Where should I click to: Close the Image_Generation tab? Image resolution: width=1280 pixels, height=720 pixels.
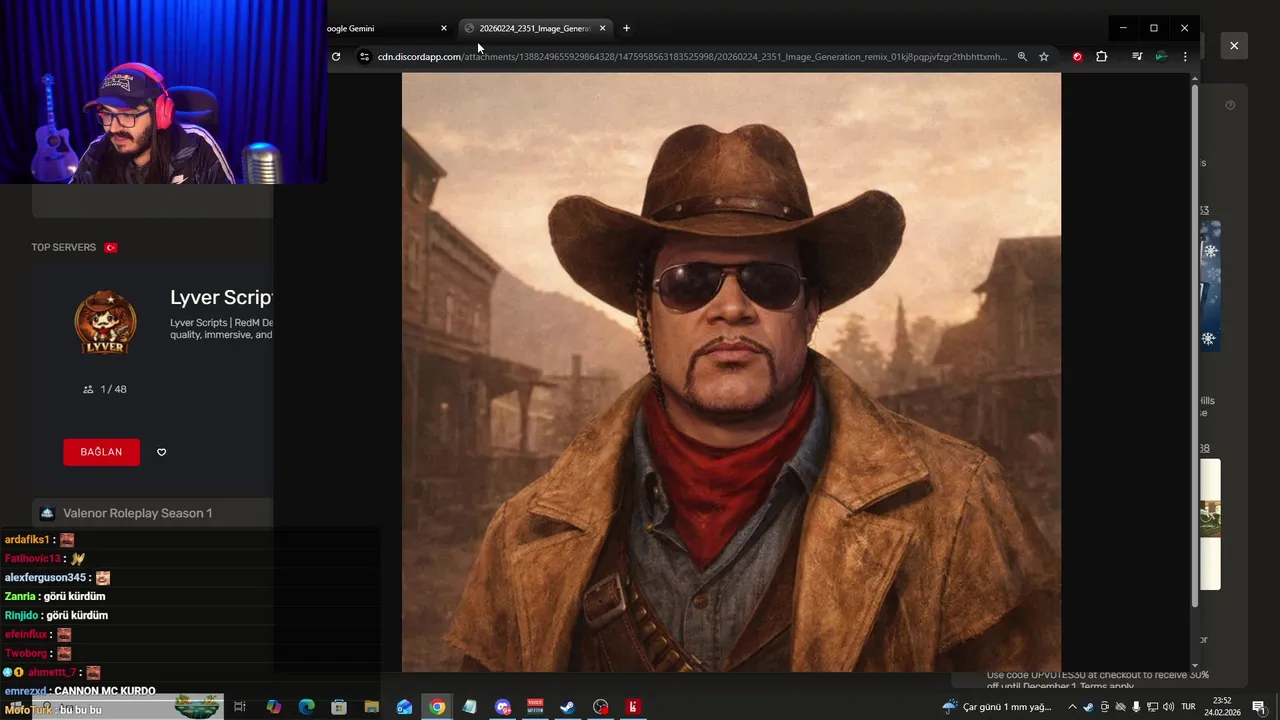pyautogui.click(x=602, y=28)
